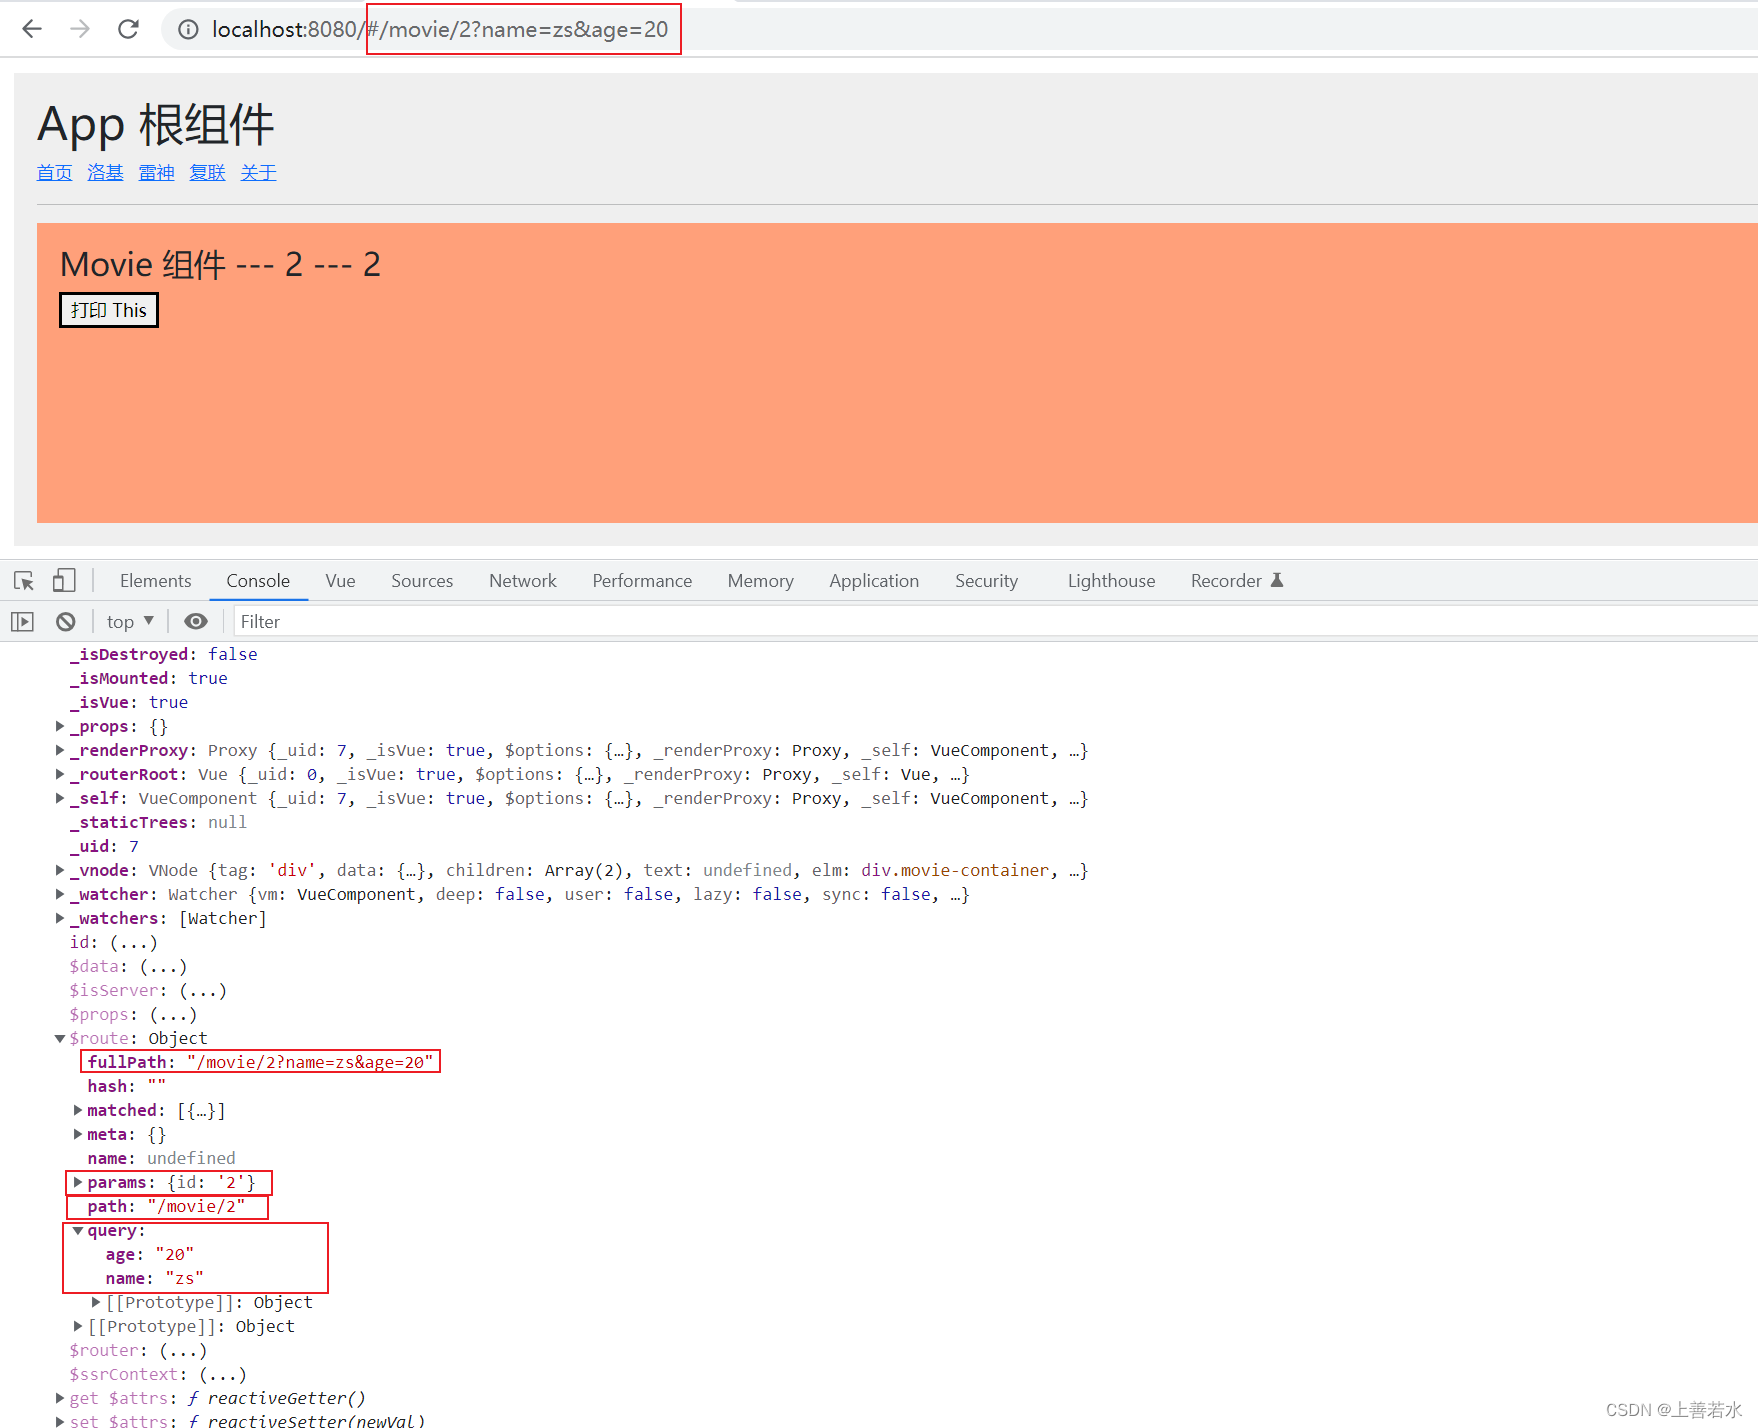Expand the _self VueComponent entry
Screen dimensions: 1758x1428
click(60, 798)
